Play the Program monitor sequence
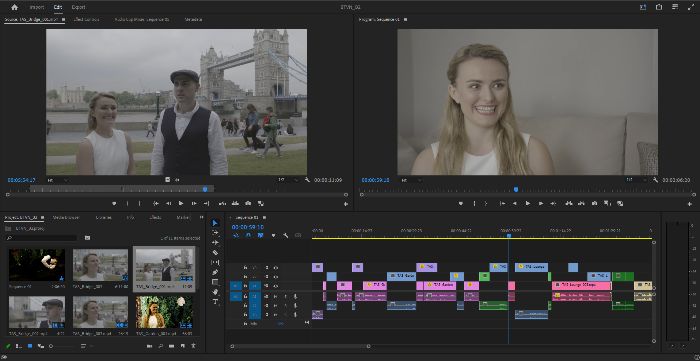Image resolution: width=700 pixels, height=361 pixels. [528, 203]
